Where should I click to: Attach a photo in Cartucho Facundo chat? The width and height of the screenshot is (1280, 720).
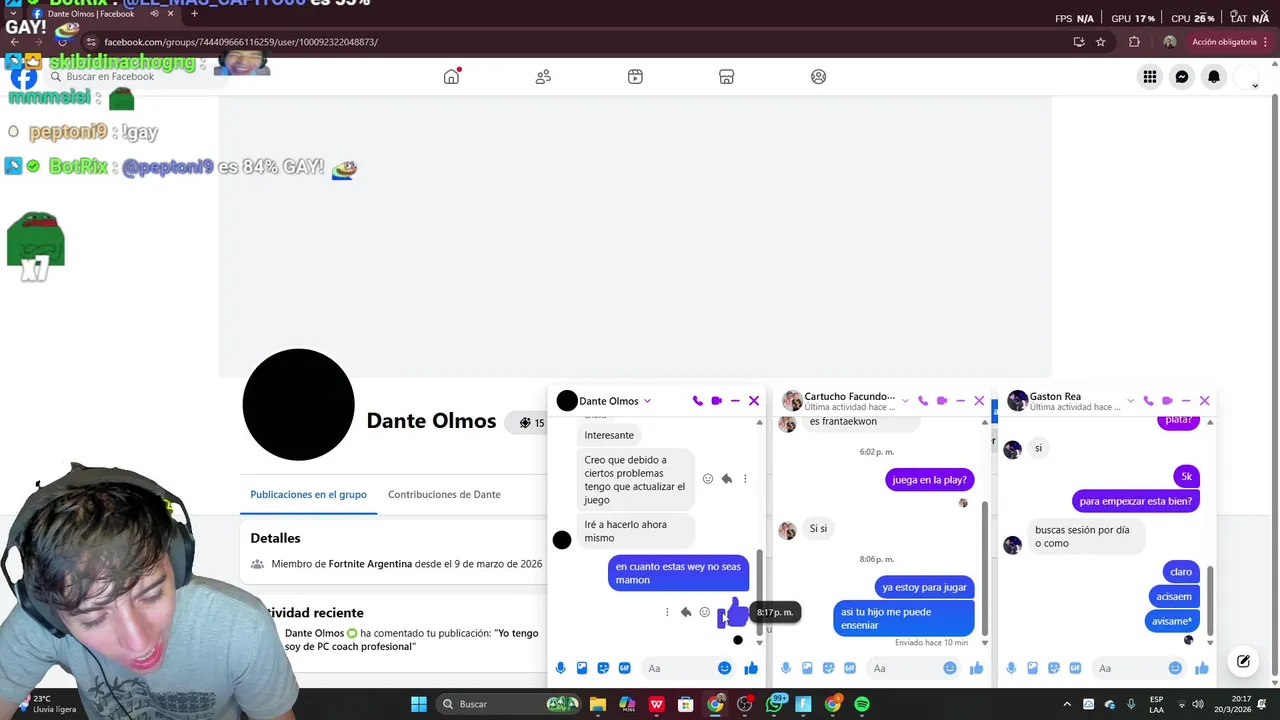click(807, 668)
